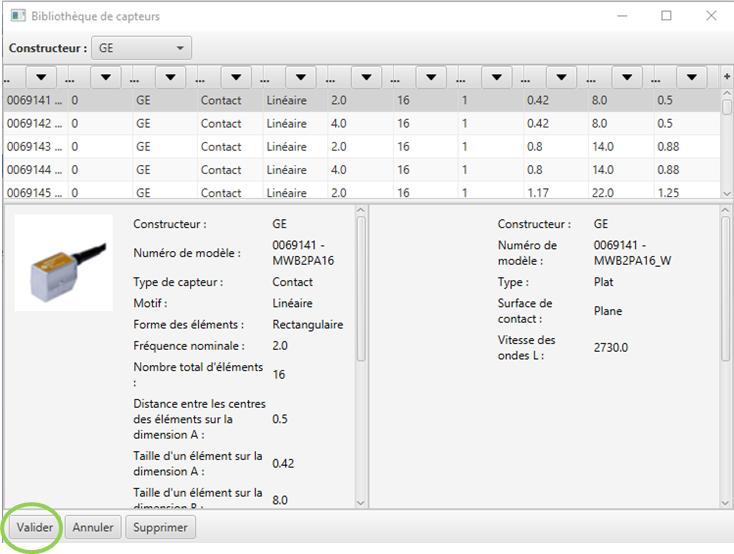Screen dimensions: 734x554
Task: Open filter dropdown above the GE column
Action: click(x=170, y=77)
